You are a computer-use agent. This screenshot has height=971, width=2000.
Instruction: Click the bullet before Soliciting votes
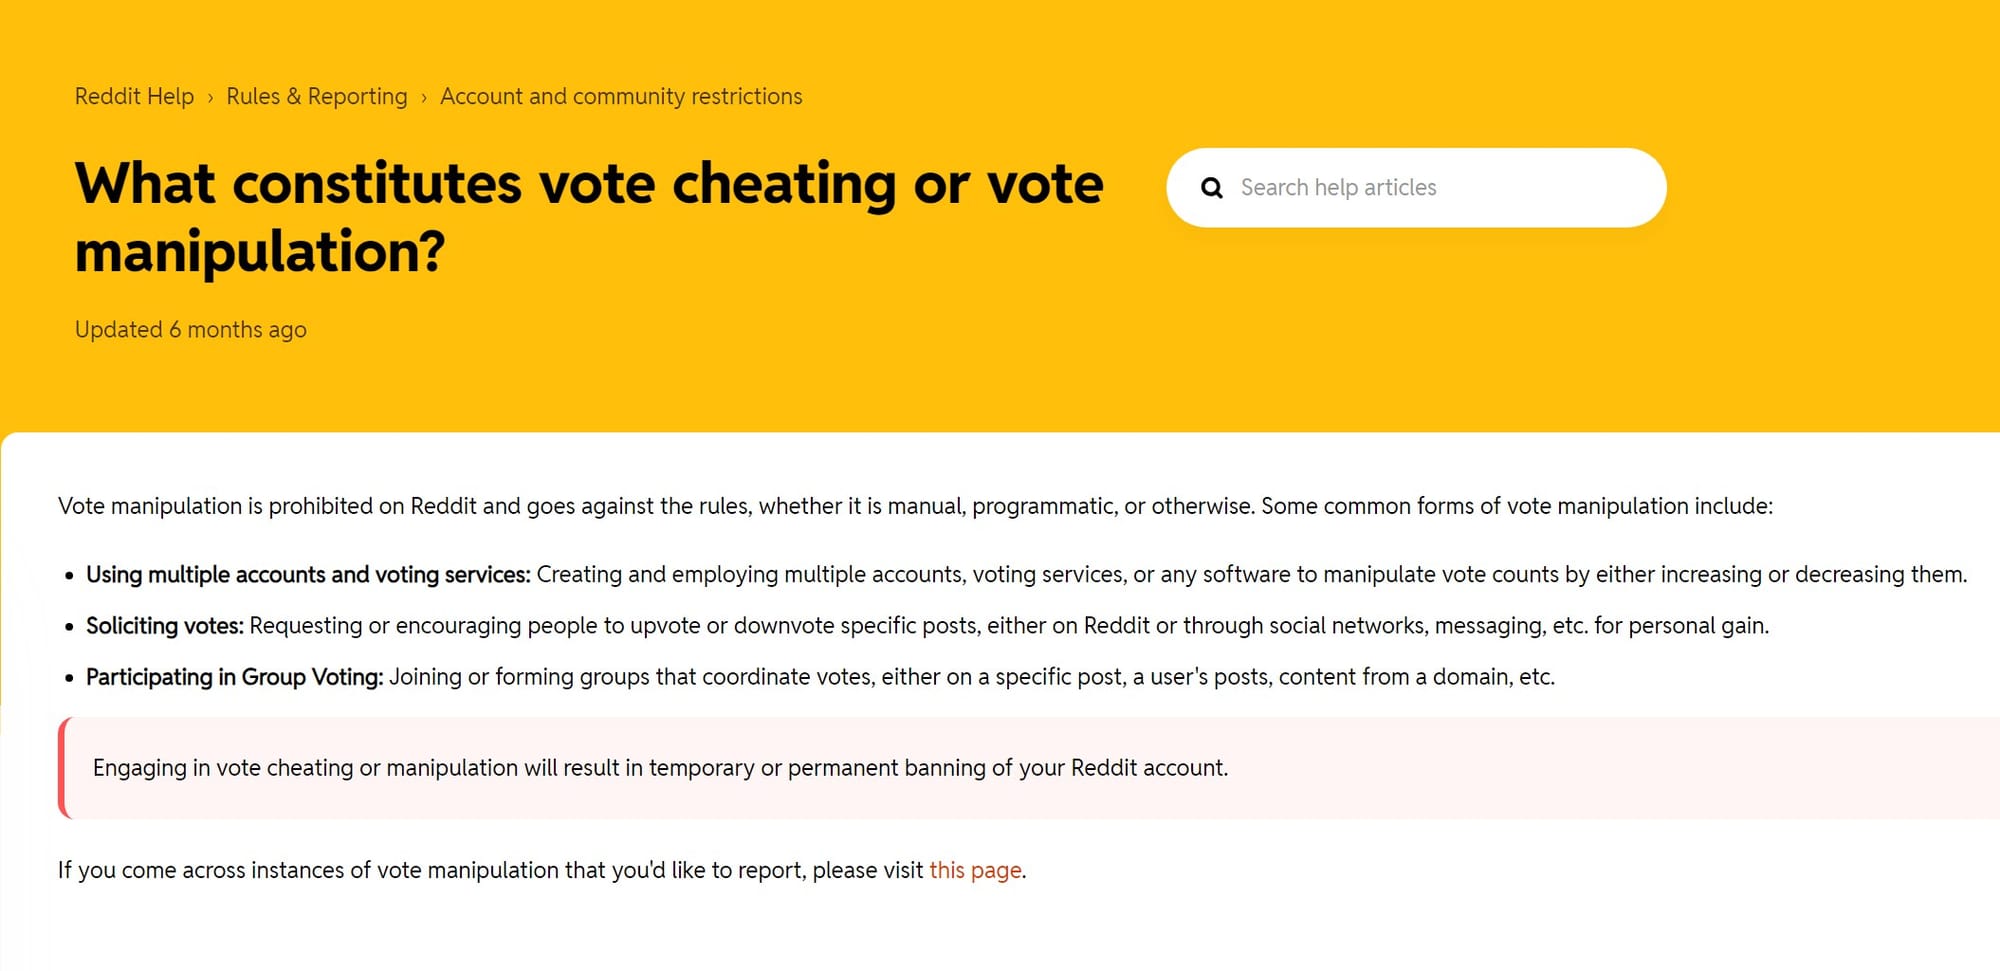point(69,627)
